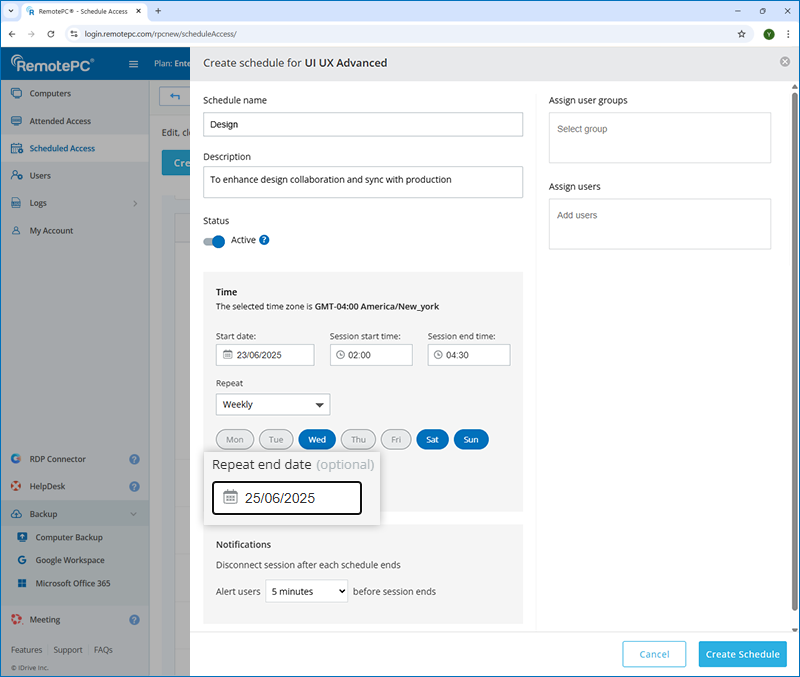Viewport: 800px width, 677px height.
Task: Click the help icon next to Active
Action: click(x=264, y=240)
